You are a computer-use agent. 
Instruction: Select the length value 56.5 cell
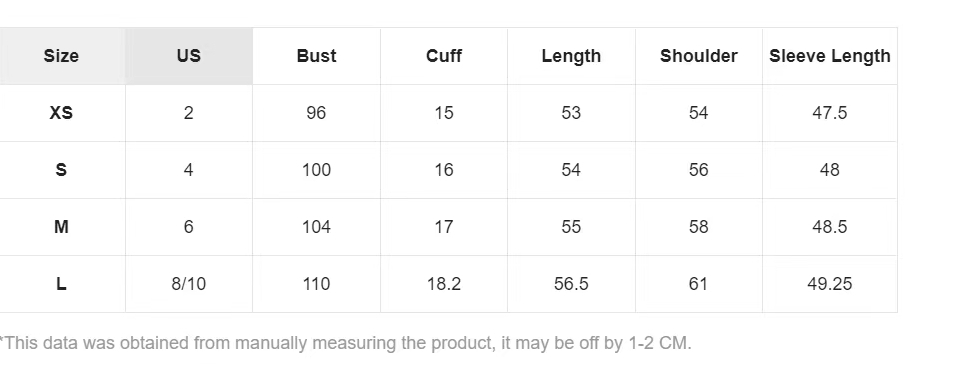click(571, 284)
